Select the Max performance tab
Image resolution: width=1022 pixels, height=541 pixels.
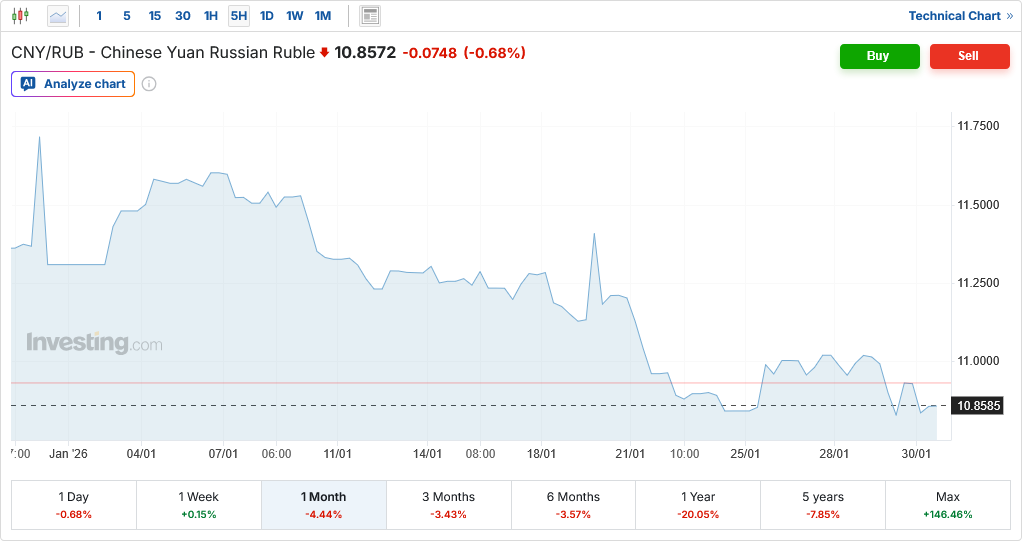948,504
